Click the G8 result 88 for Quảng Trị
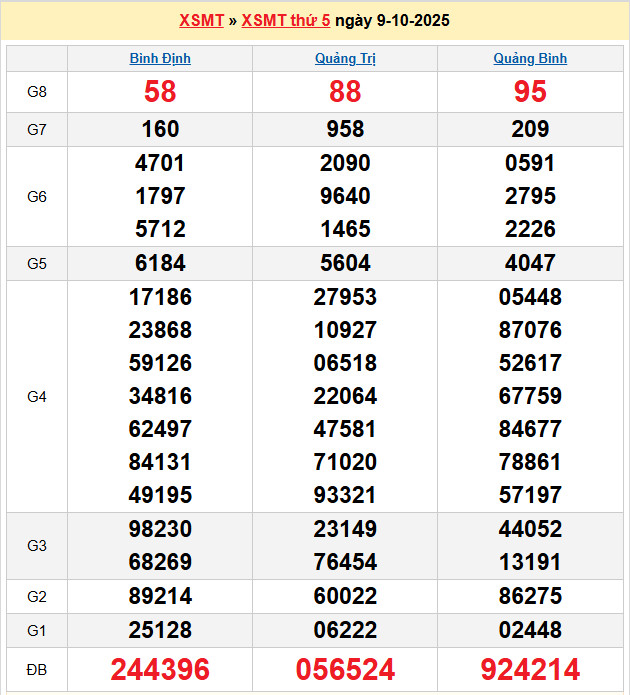This screenshot has height=695, width=630. pos(345,92)
